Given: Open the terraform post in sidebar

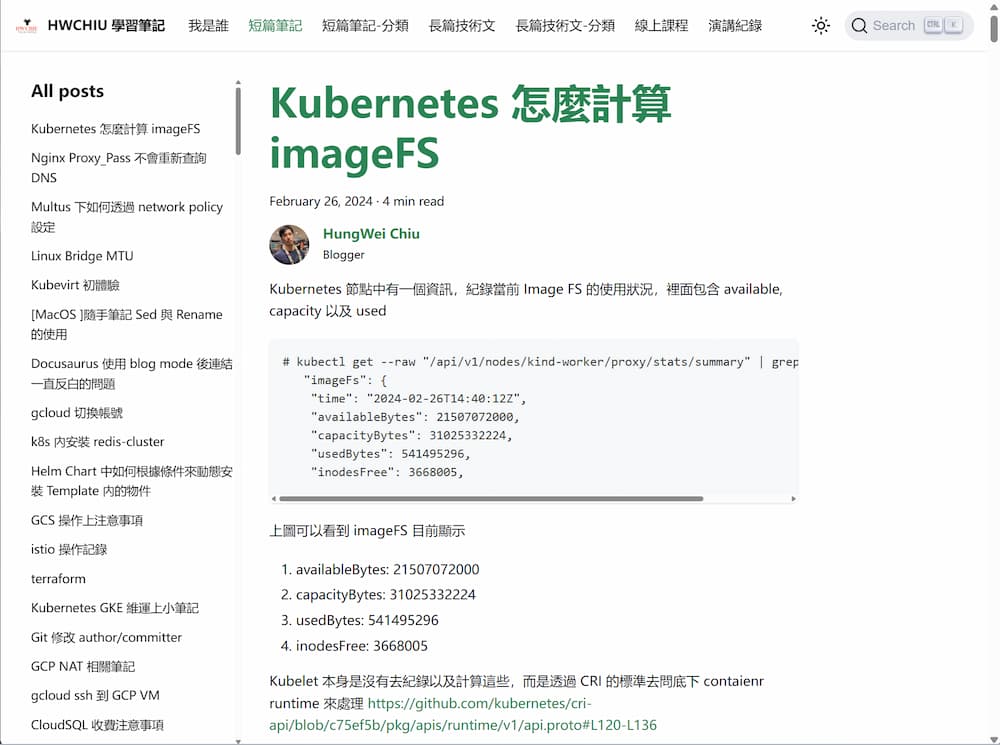Looking at the screenshot, I should [58, 579].
